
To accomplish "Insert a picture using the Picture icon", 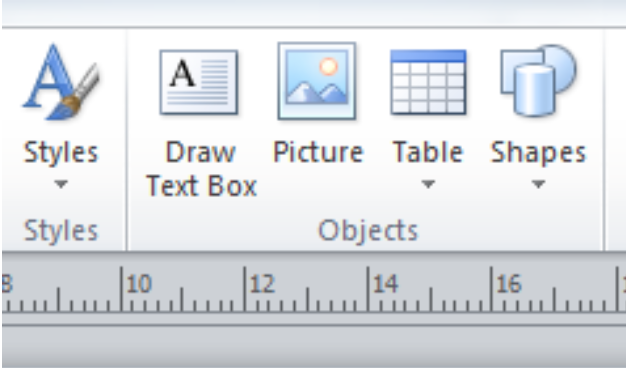I will pyautogui.click(x=317, y=81).
